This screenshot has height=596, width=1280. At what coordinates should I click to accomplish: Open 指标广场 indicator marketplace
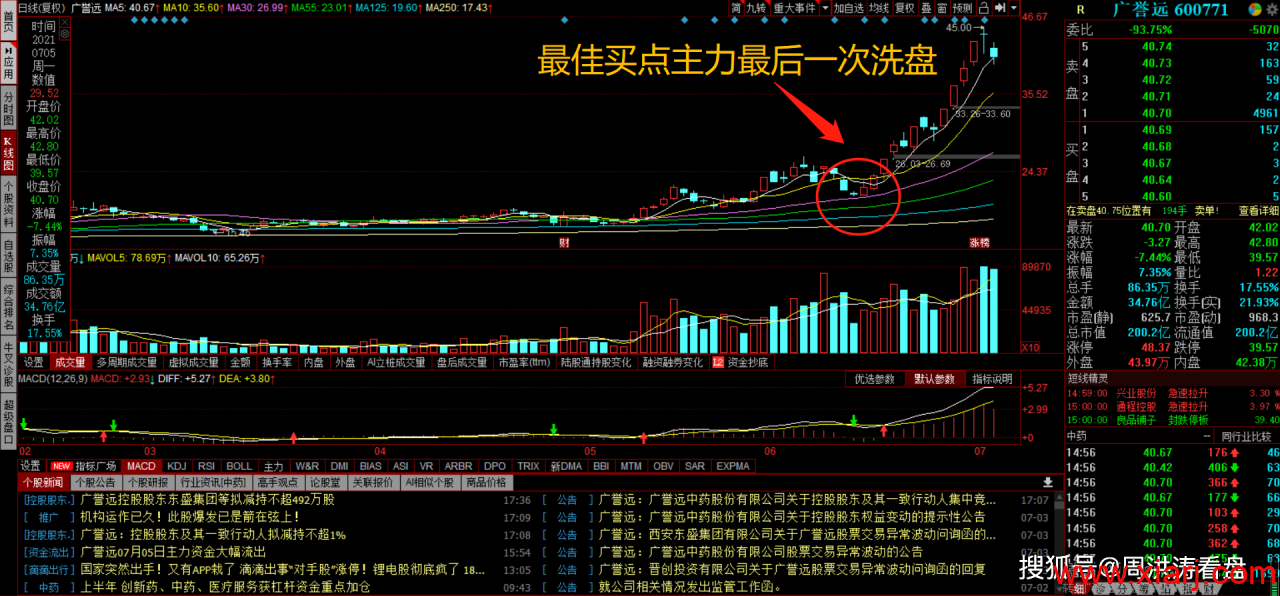(96, 466)
